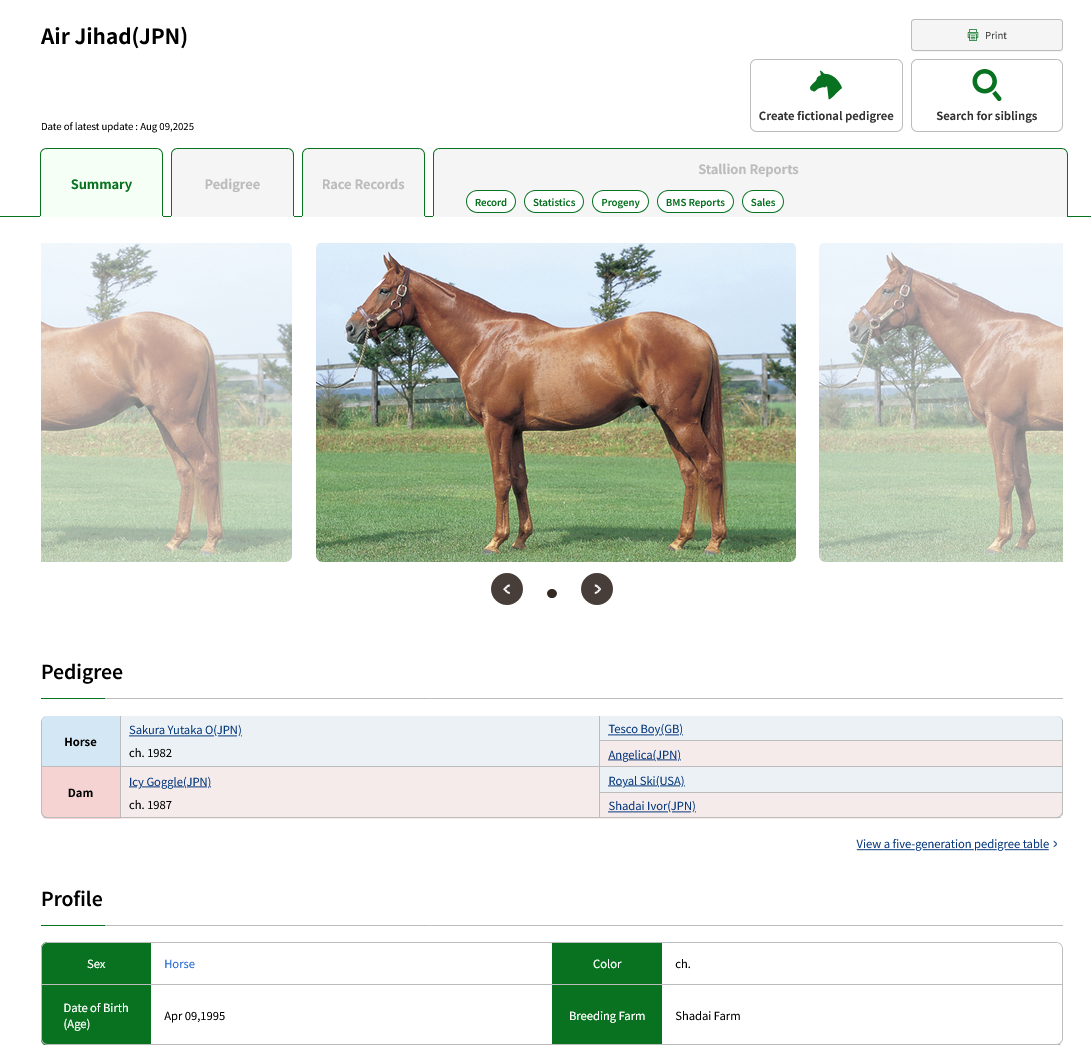Click the faded right horse photo
This screenshot has width=1092, height=1058.
point(941,403)
